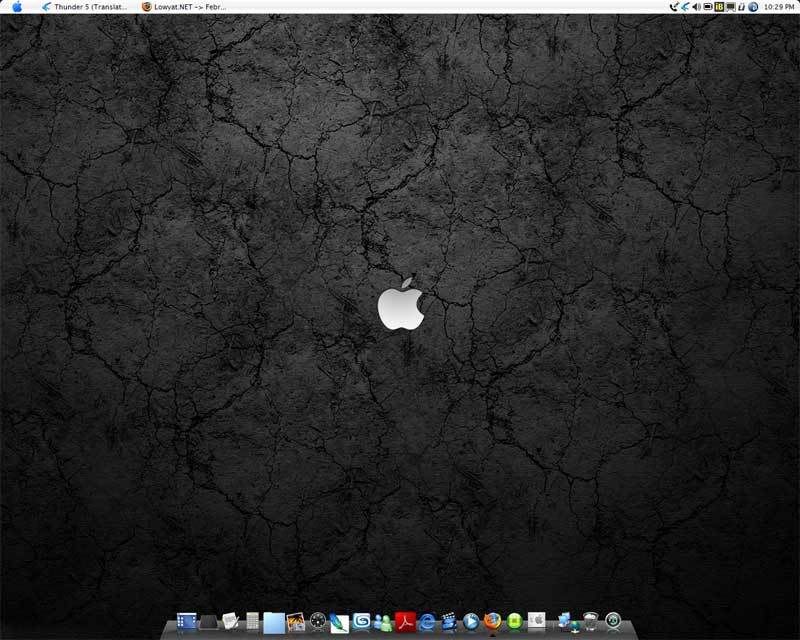Open the Adobe Acrobat Reader dock icon

tap(405, 622)
